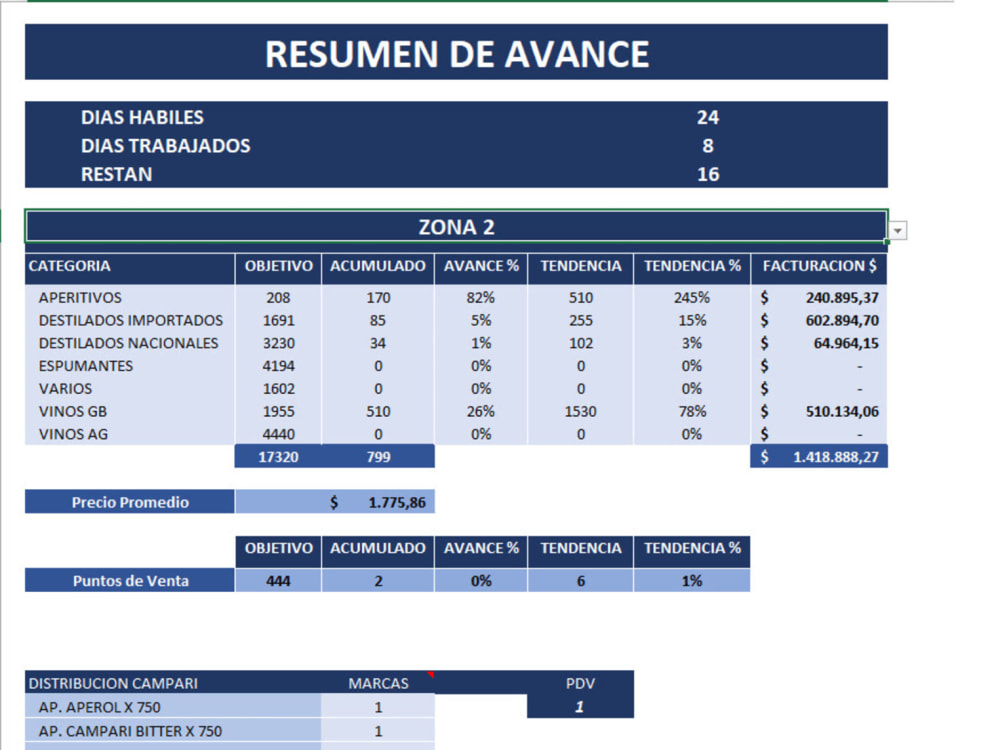Select the DESTILADOS IMPORTADOS cell
This screenshot has width=1000, height=750.
tap(130, 320)
